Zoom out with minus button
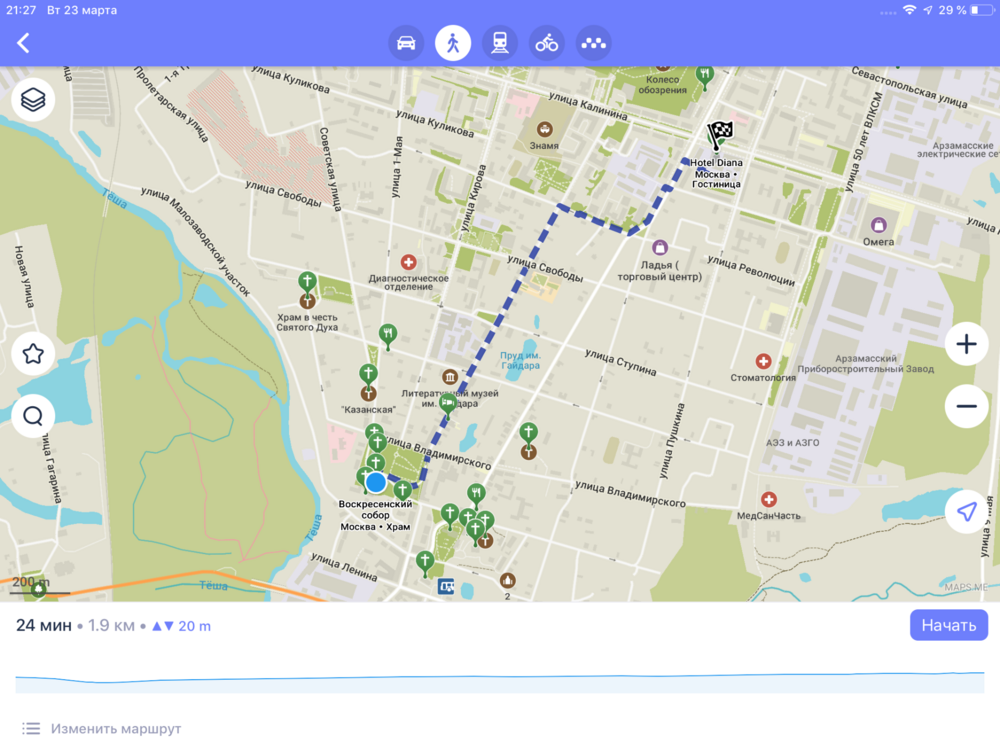The width and height of the screenshot is (1000, 750). click(x=966, y=406)
